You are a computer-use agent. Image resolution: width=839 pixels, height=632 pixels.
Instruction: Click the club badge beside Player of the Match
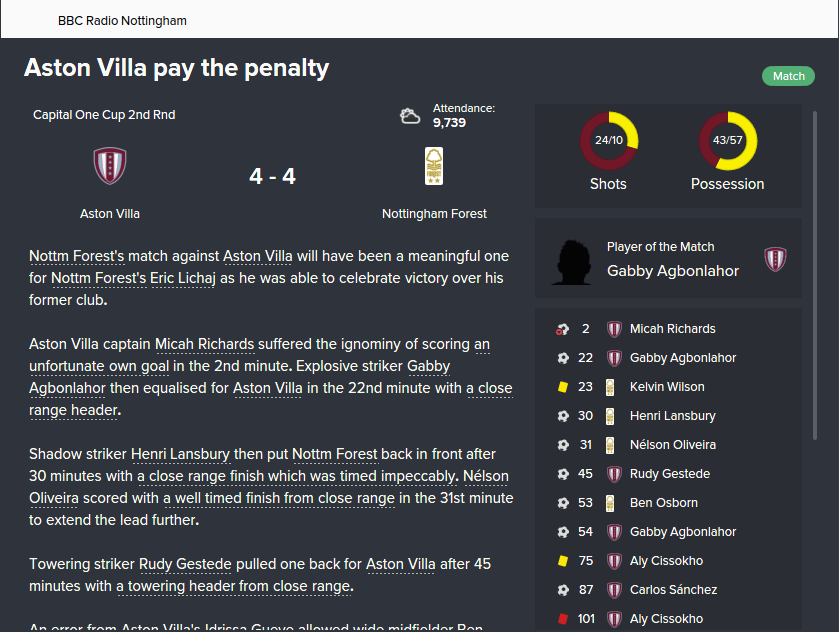coord(775,259)
